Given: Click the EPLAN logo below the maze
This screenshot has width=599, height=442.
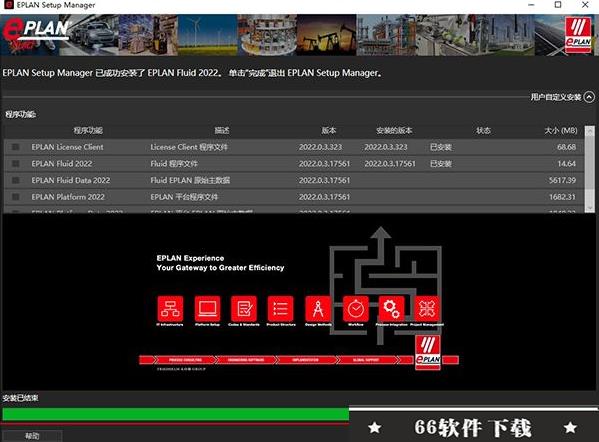Looking at the screenshot, I should tap(428, 353).
